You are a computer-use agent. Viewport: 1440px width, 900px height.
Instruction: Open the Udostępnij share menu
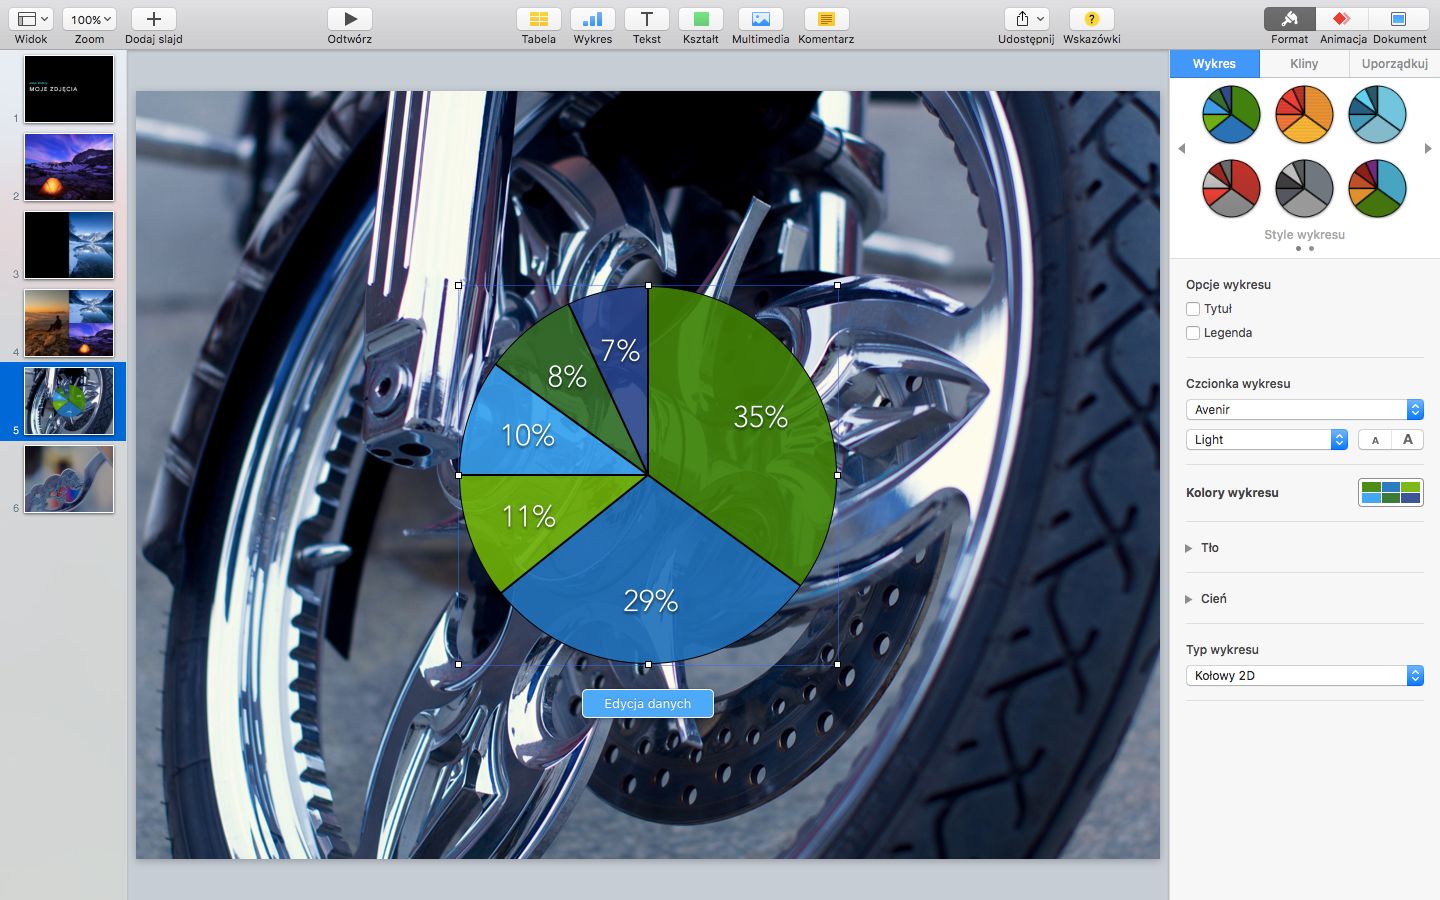[1027, 19]
